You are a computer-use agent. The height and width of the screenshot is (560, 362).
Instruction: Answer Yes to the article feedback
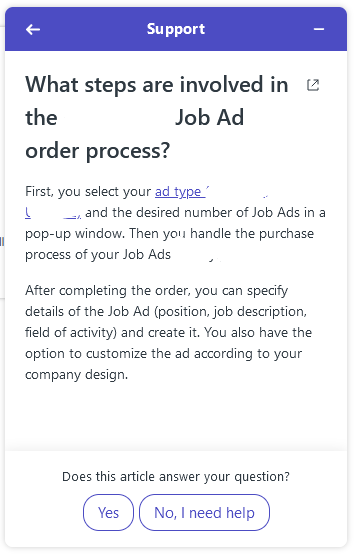pyautogui.click(x=109, y=512)
